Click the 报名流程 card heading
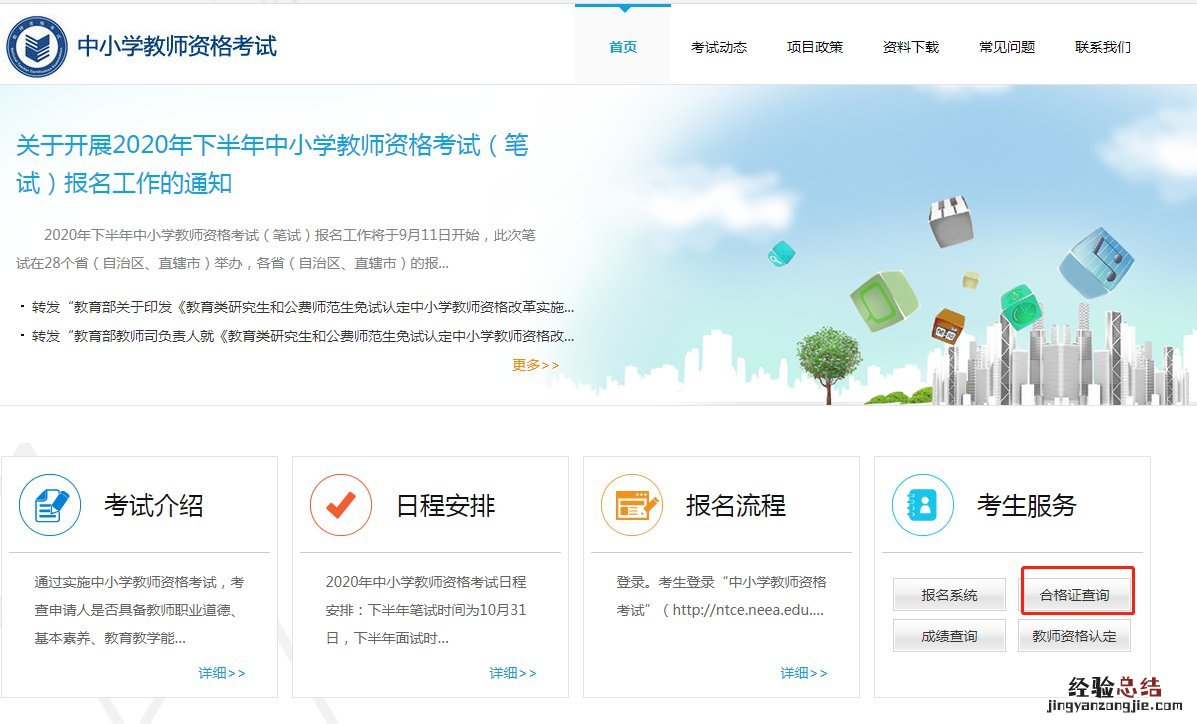This screenshot has height=724, width=1197. 736,506
